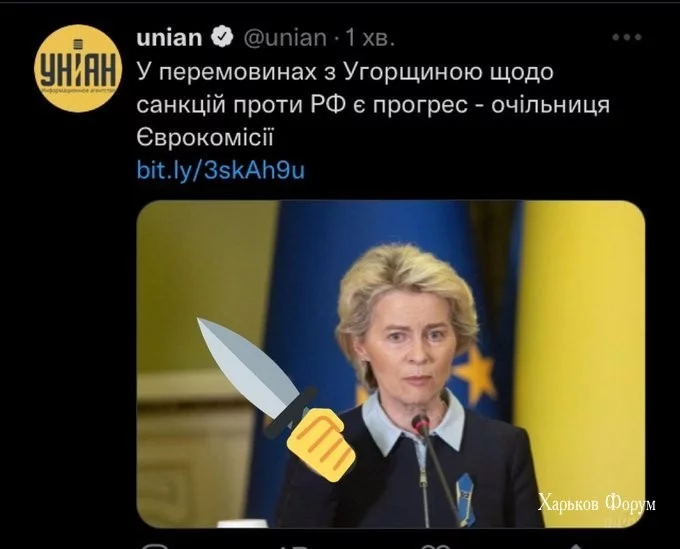Tap the like heart icon below photo

pos(435,546)
